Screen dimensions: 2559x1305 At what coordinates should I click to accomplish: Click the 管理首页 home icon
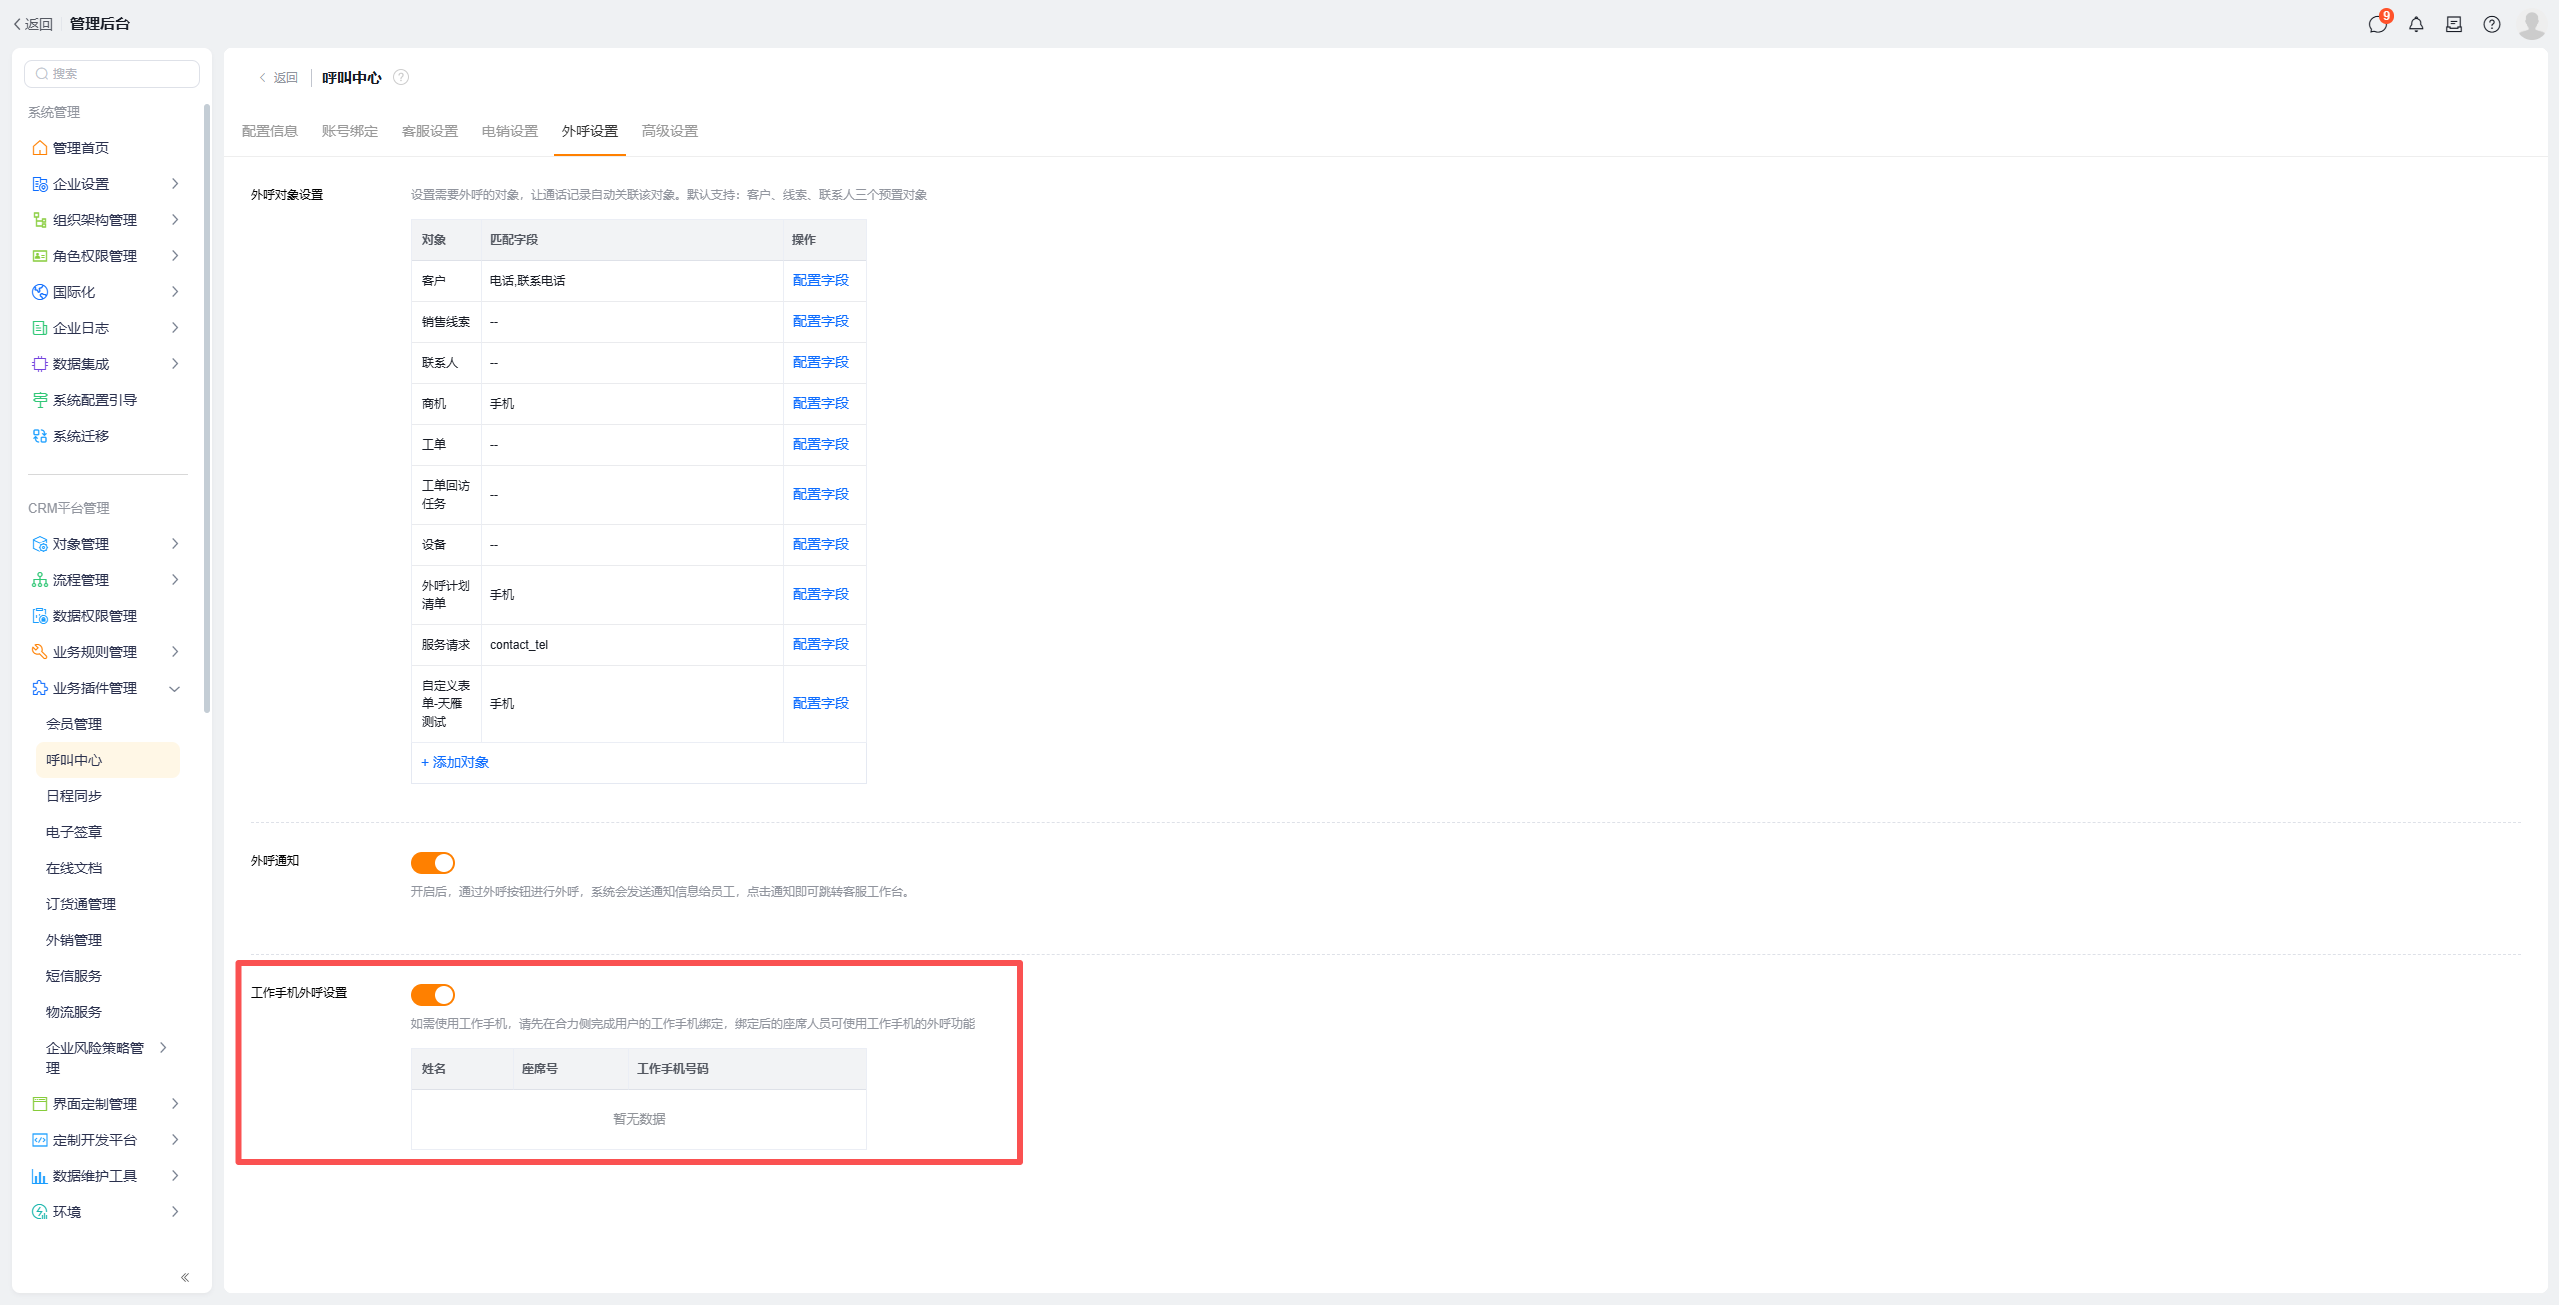[40, 148]
